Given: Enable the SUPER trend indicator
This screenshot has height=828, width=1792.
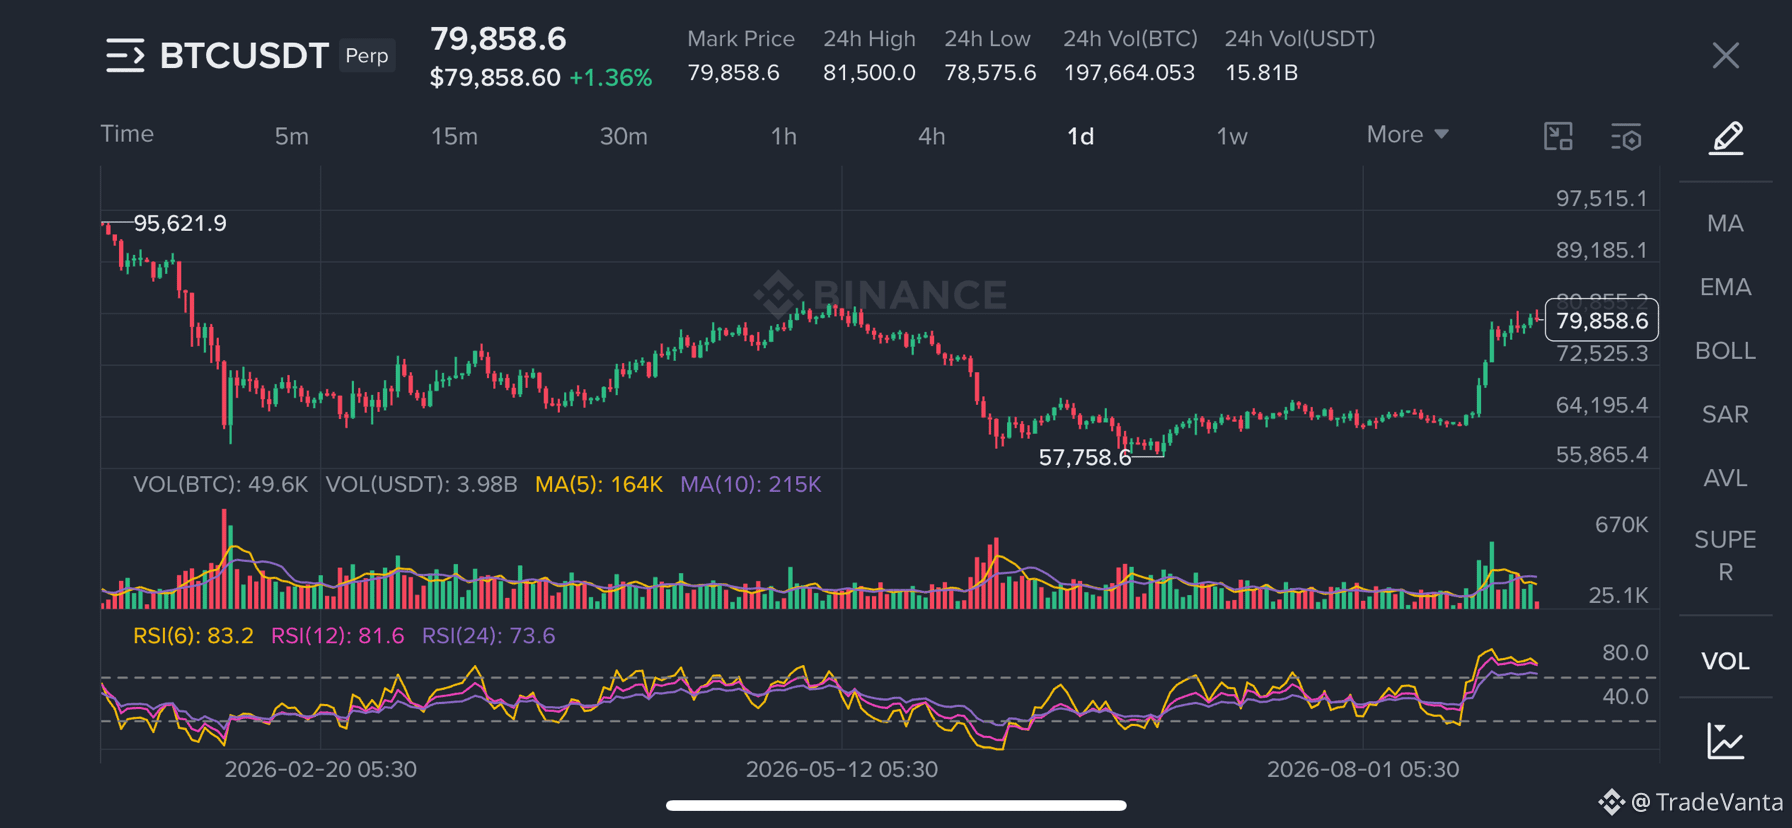Looking at the screenshot, I should point(1726,556).
